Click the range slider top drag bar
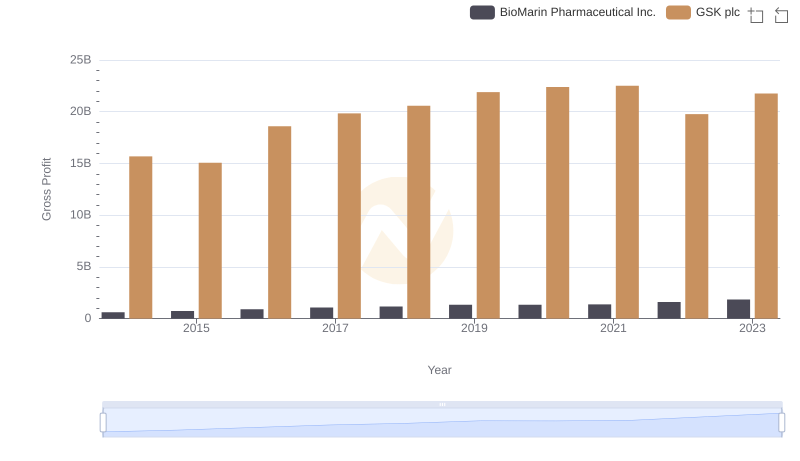This screenshot has height=461, width=800. coord(442,404)
